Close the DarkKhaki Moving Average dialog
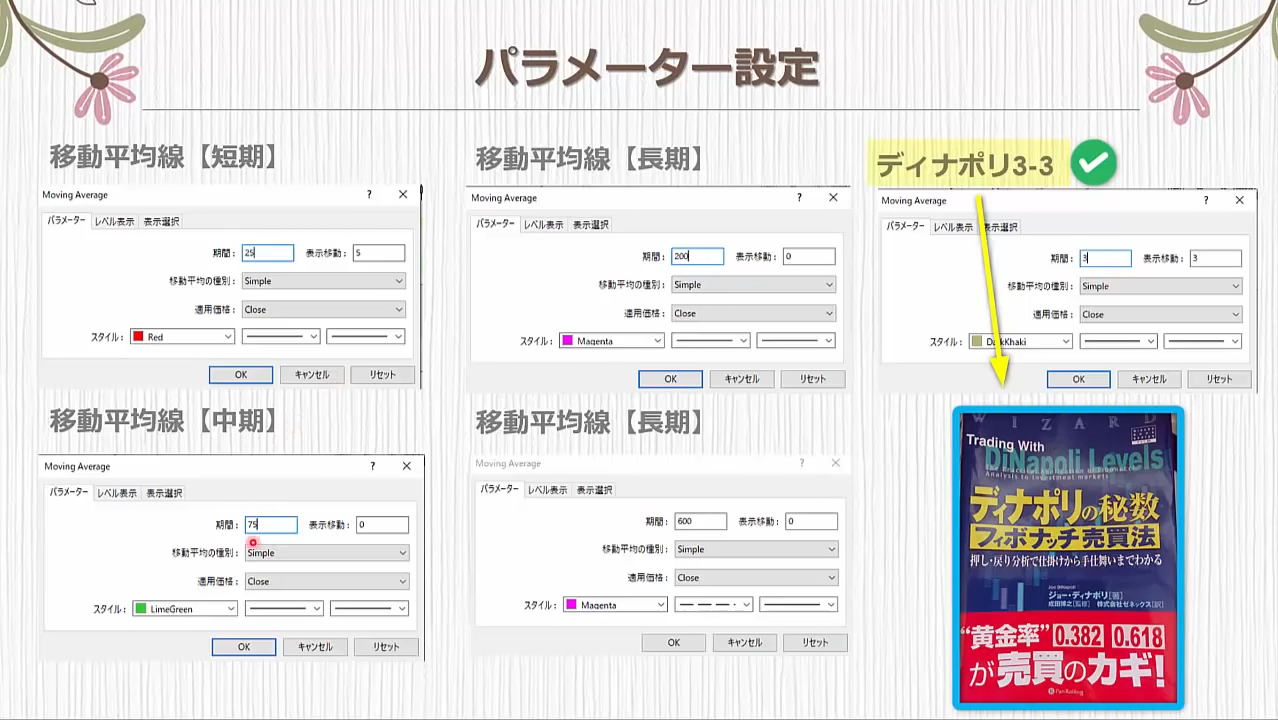Image resolution: width=1278 pixels, height=720 pixels. 1240,200
